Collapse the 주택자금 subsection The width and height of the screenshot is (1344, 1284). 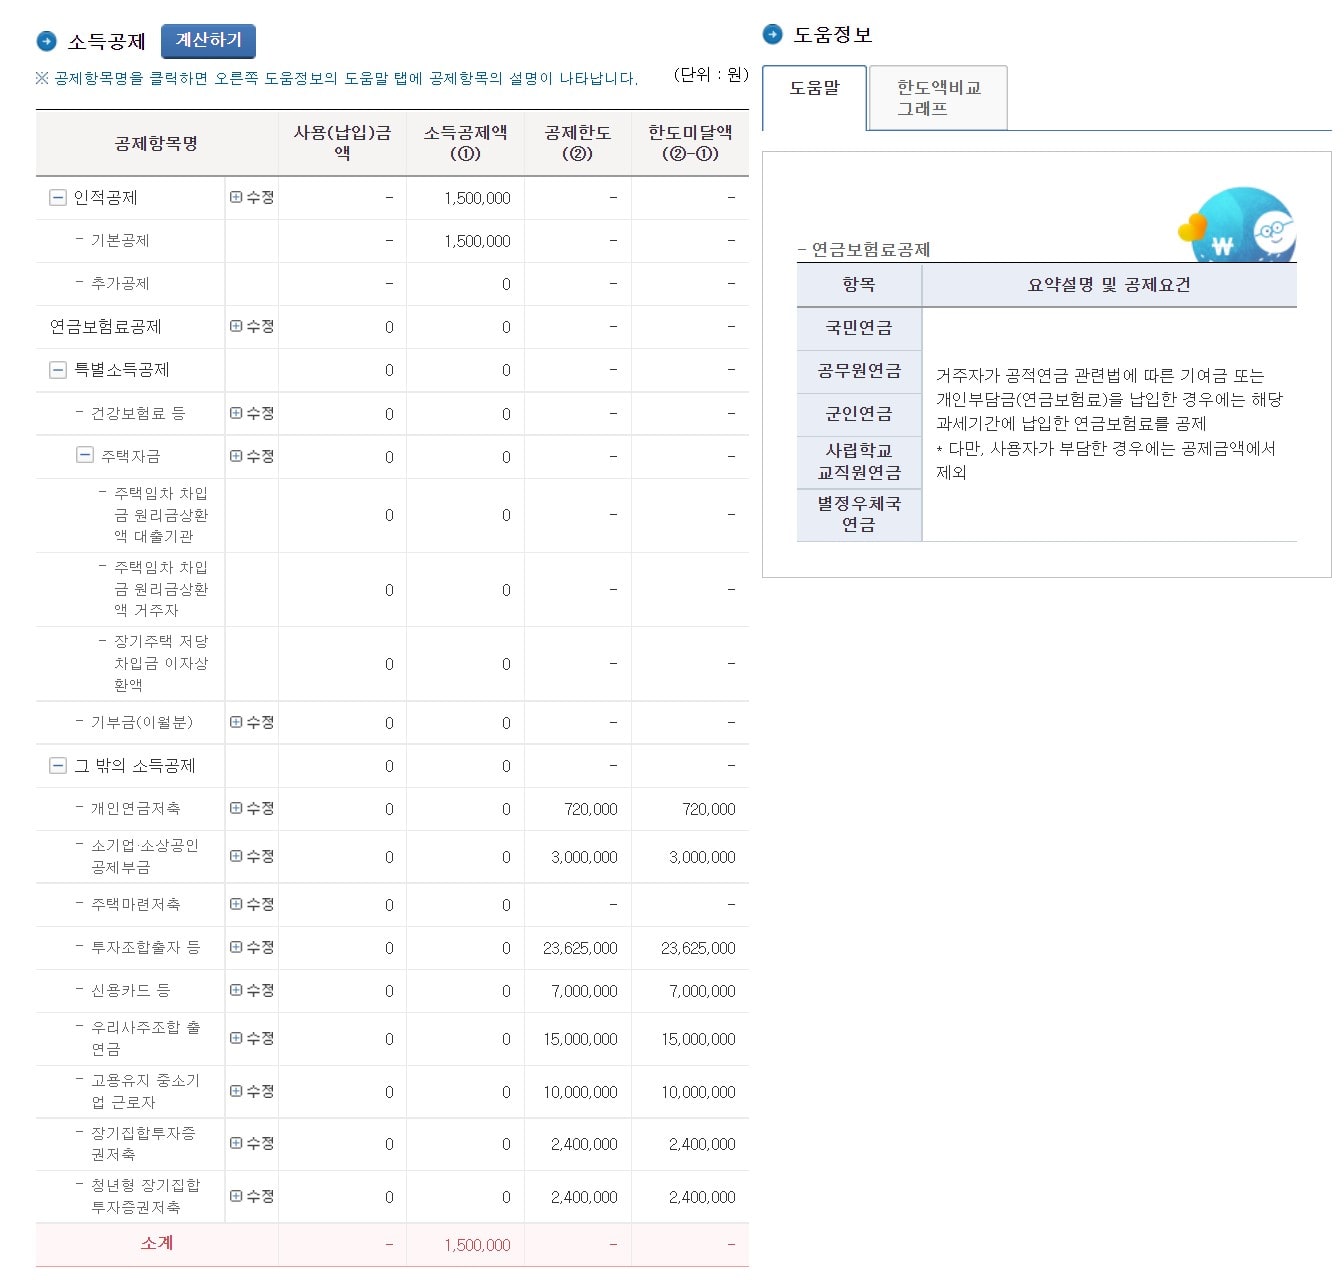88,456
